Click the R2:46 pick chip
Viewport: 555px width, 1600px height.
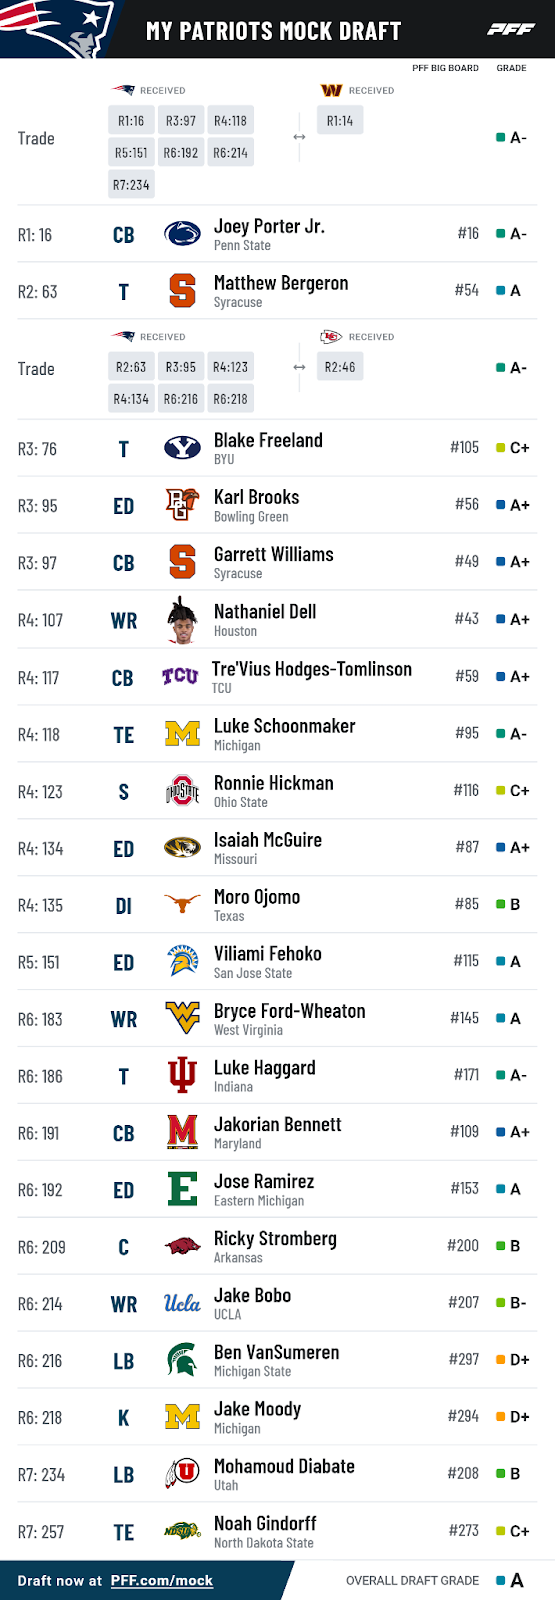[340, 367]
